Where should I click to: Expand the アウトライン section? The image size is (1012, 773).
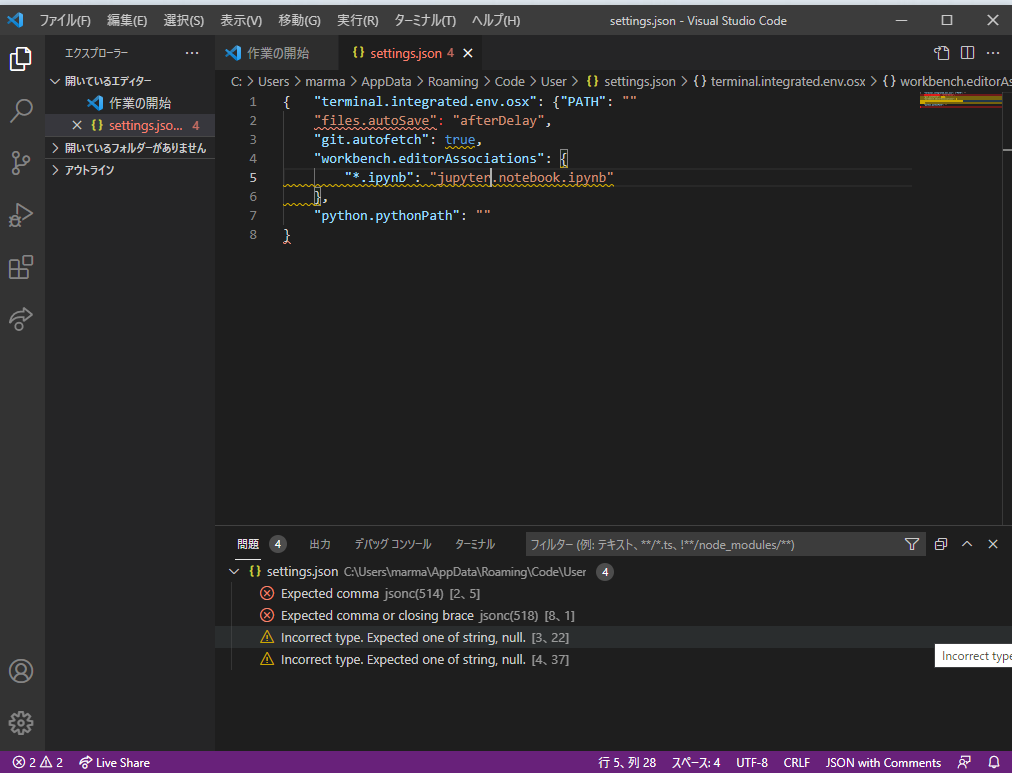(x=56, y=170)
